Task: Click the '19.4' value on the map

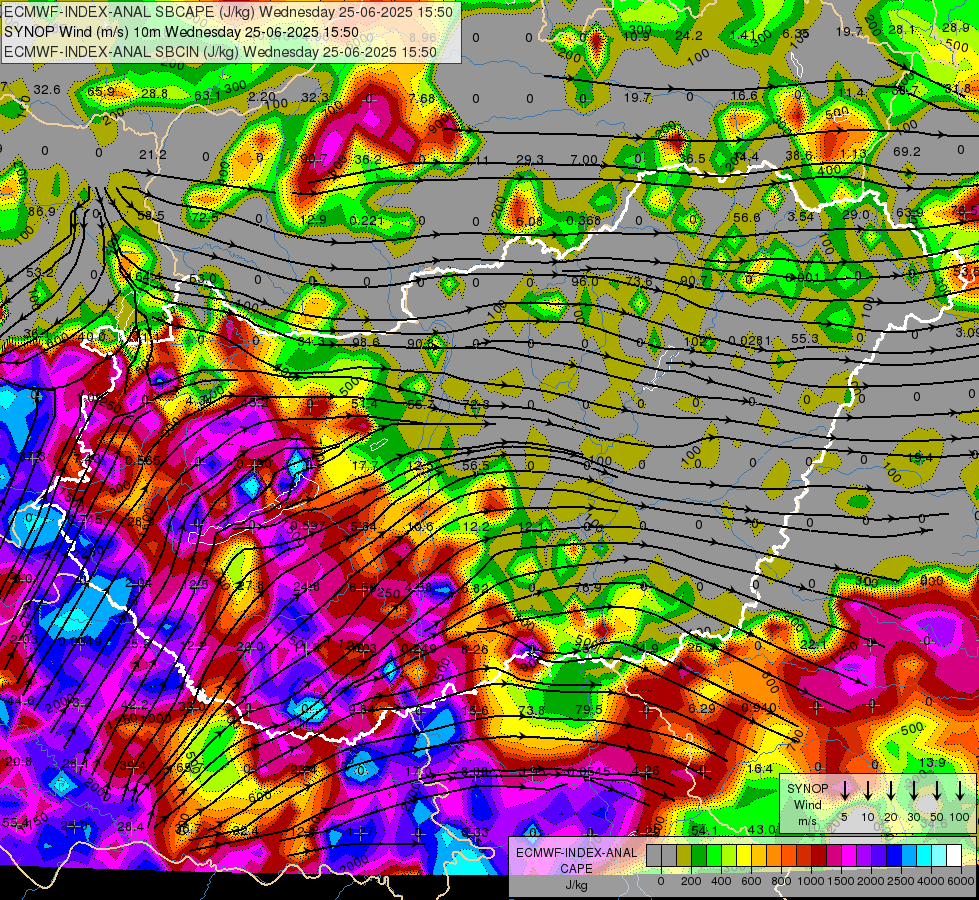Action: pyautogui.click(x=920, y=458)
